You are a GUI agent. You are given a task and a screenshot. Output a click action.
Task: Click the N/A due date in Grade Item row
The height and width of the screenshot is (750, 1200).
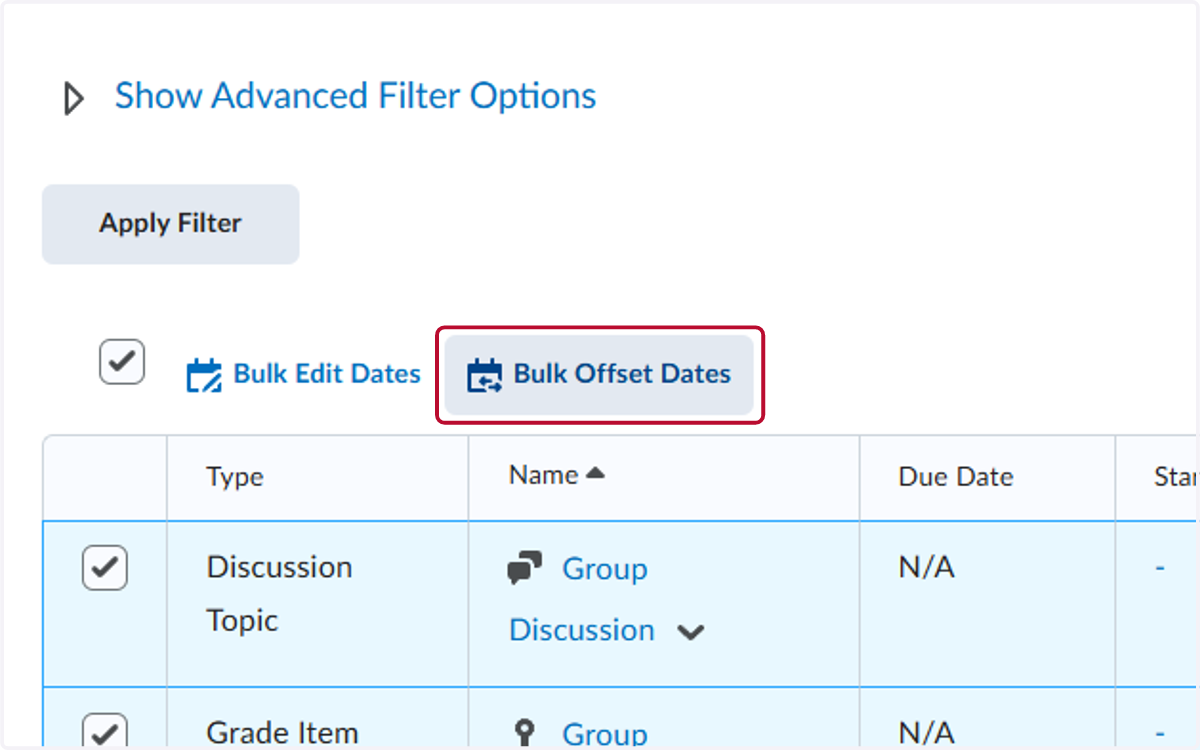[927, 734]
